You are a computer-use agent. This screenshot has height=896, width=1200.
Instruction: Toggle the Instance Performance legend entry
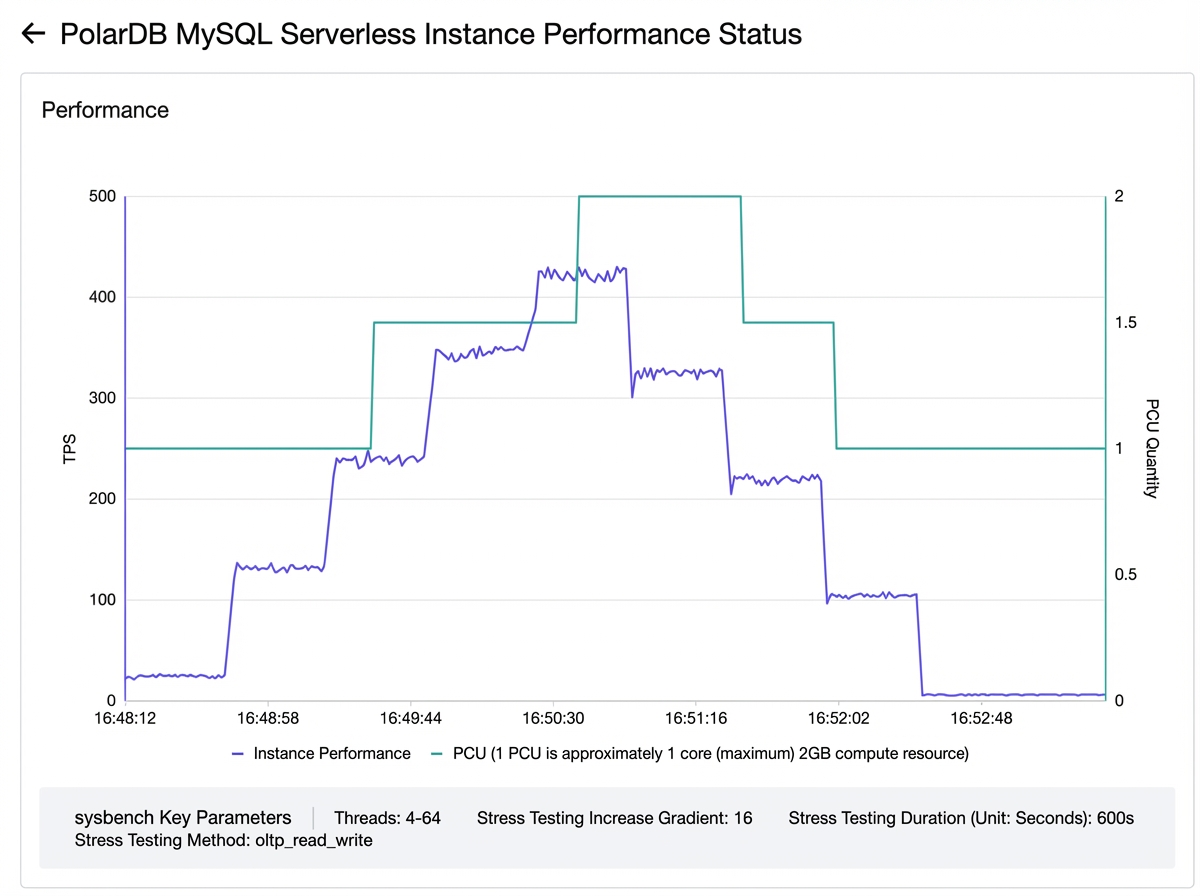321,753
